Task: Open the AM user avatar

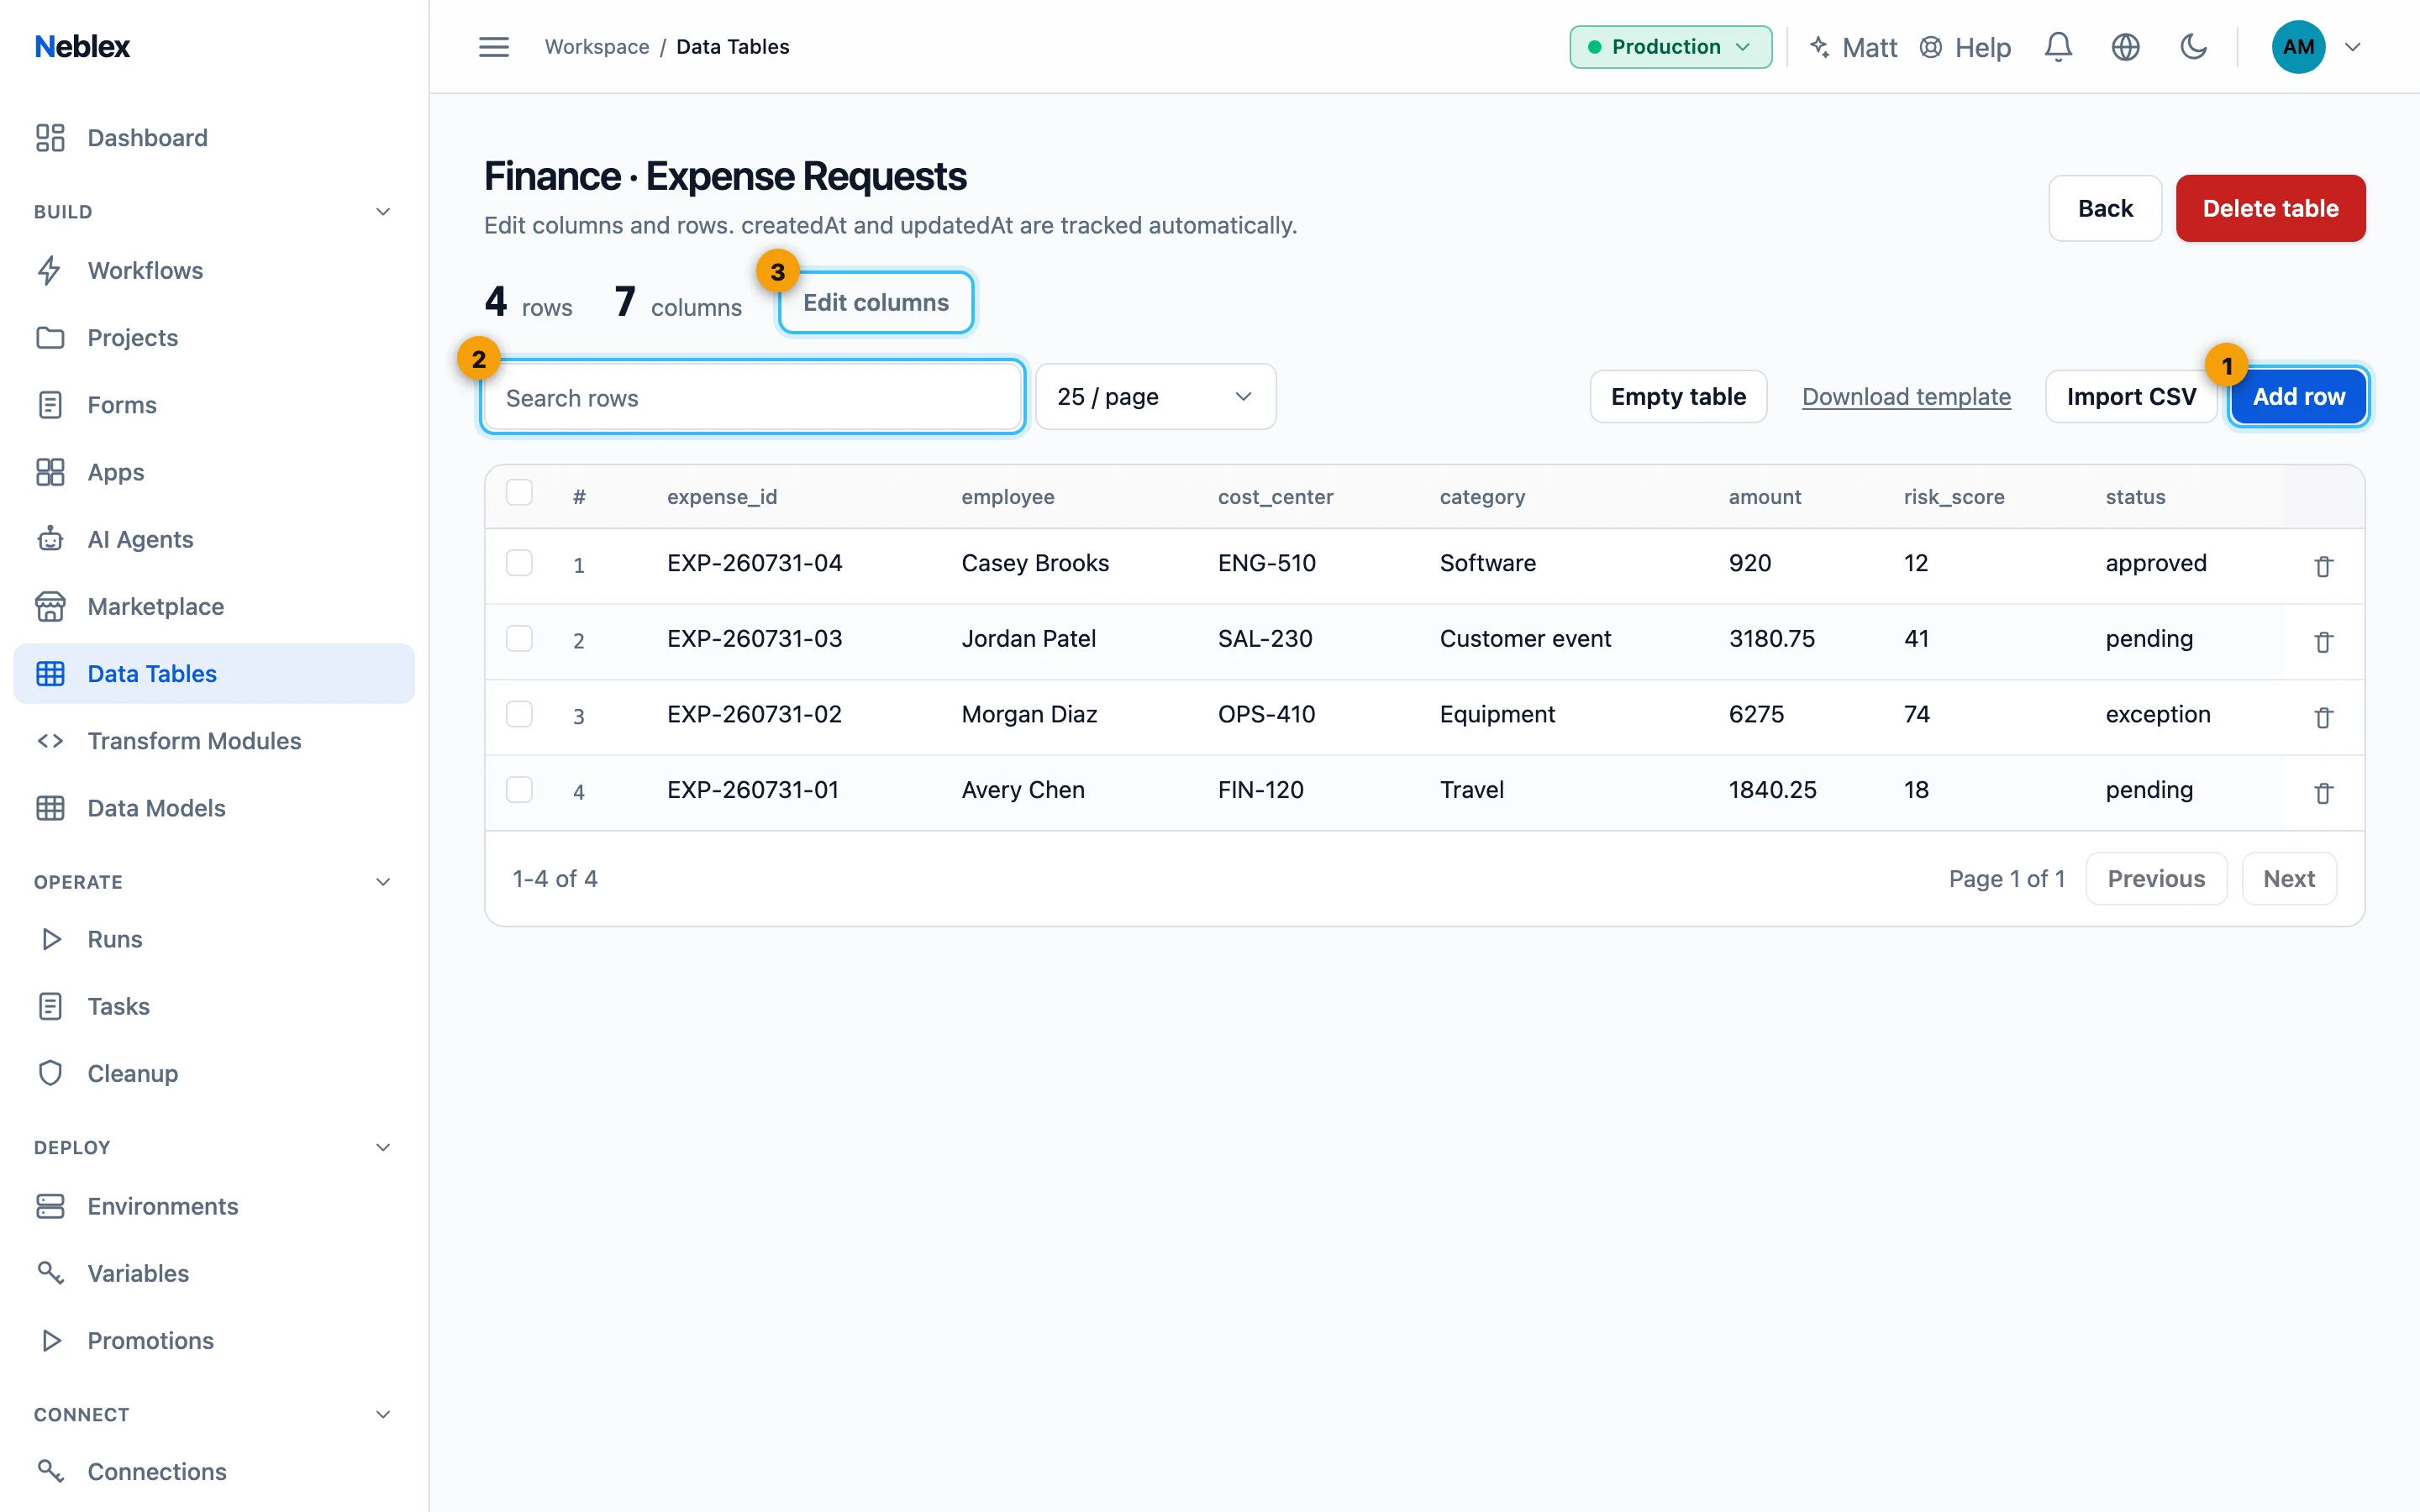Action: point(2298,47)
